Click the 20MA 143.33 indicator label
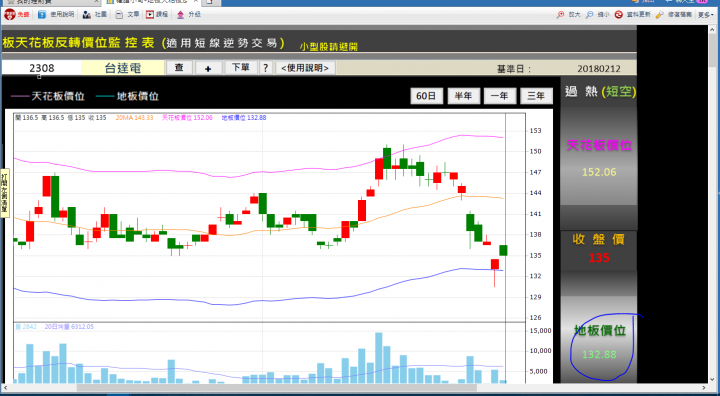720x396 pixels. click(134, 118)
